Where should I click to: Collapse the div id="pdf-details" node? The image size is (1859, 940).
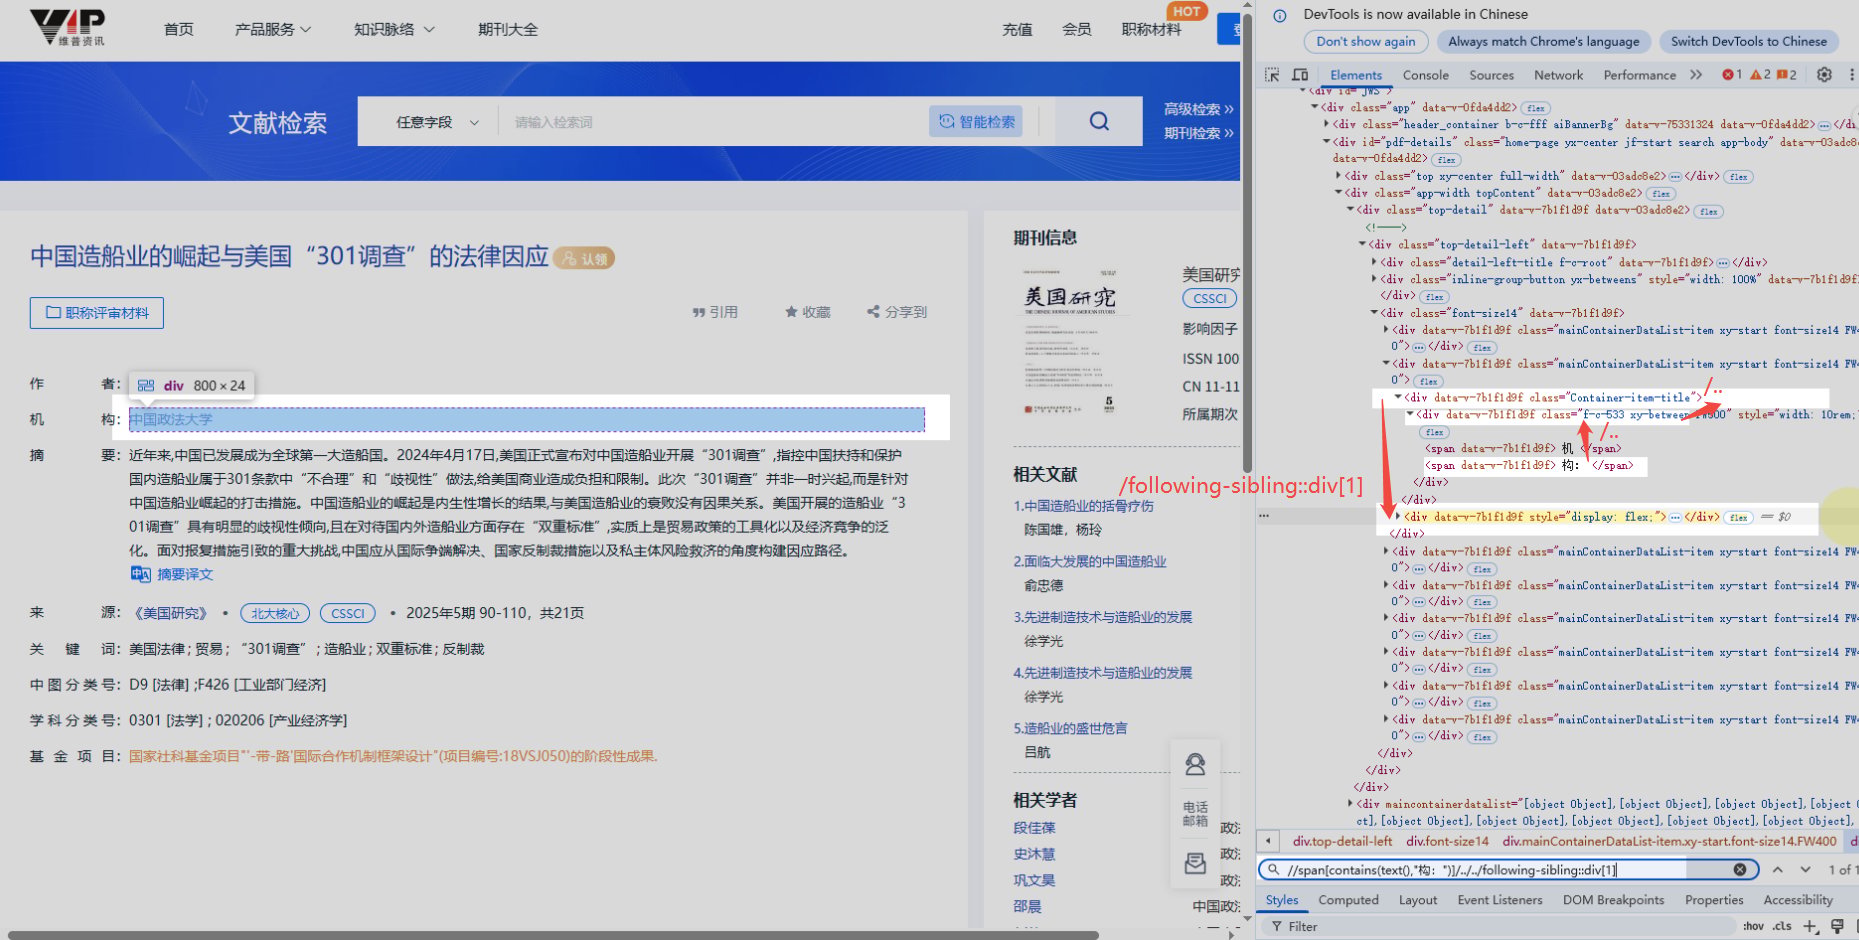(1326, 141)
